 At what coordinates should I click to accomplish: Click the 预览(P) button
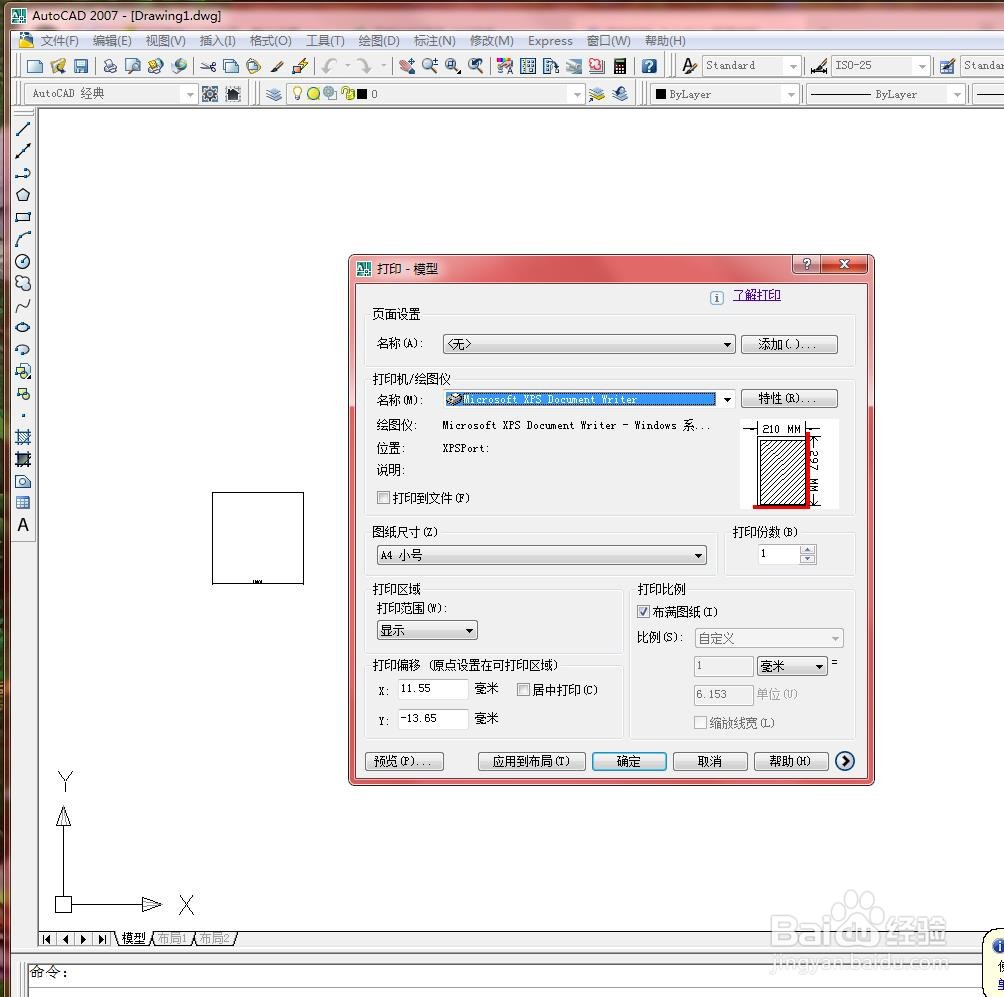(x=404, y=761)
